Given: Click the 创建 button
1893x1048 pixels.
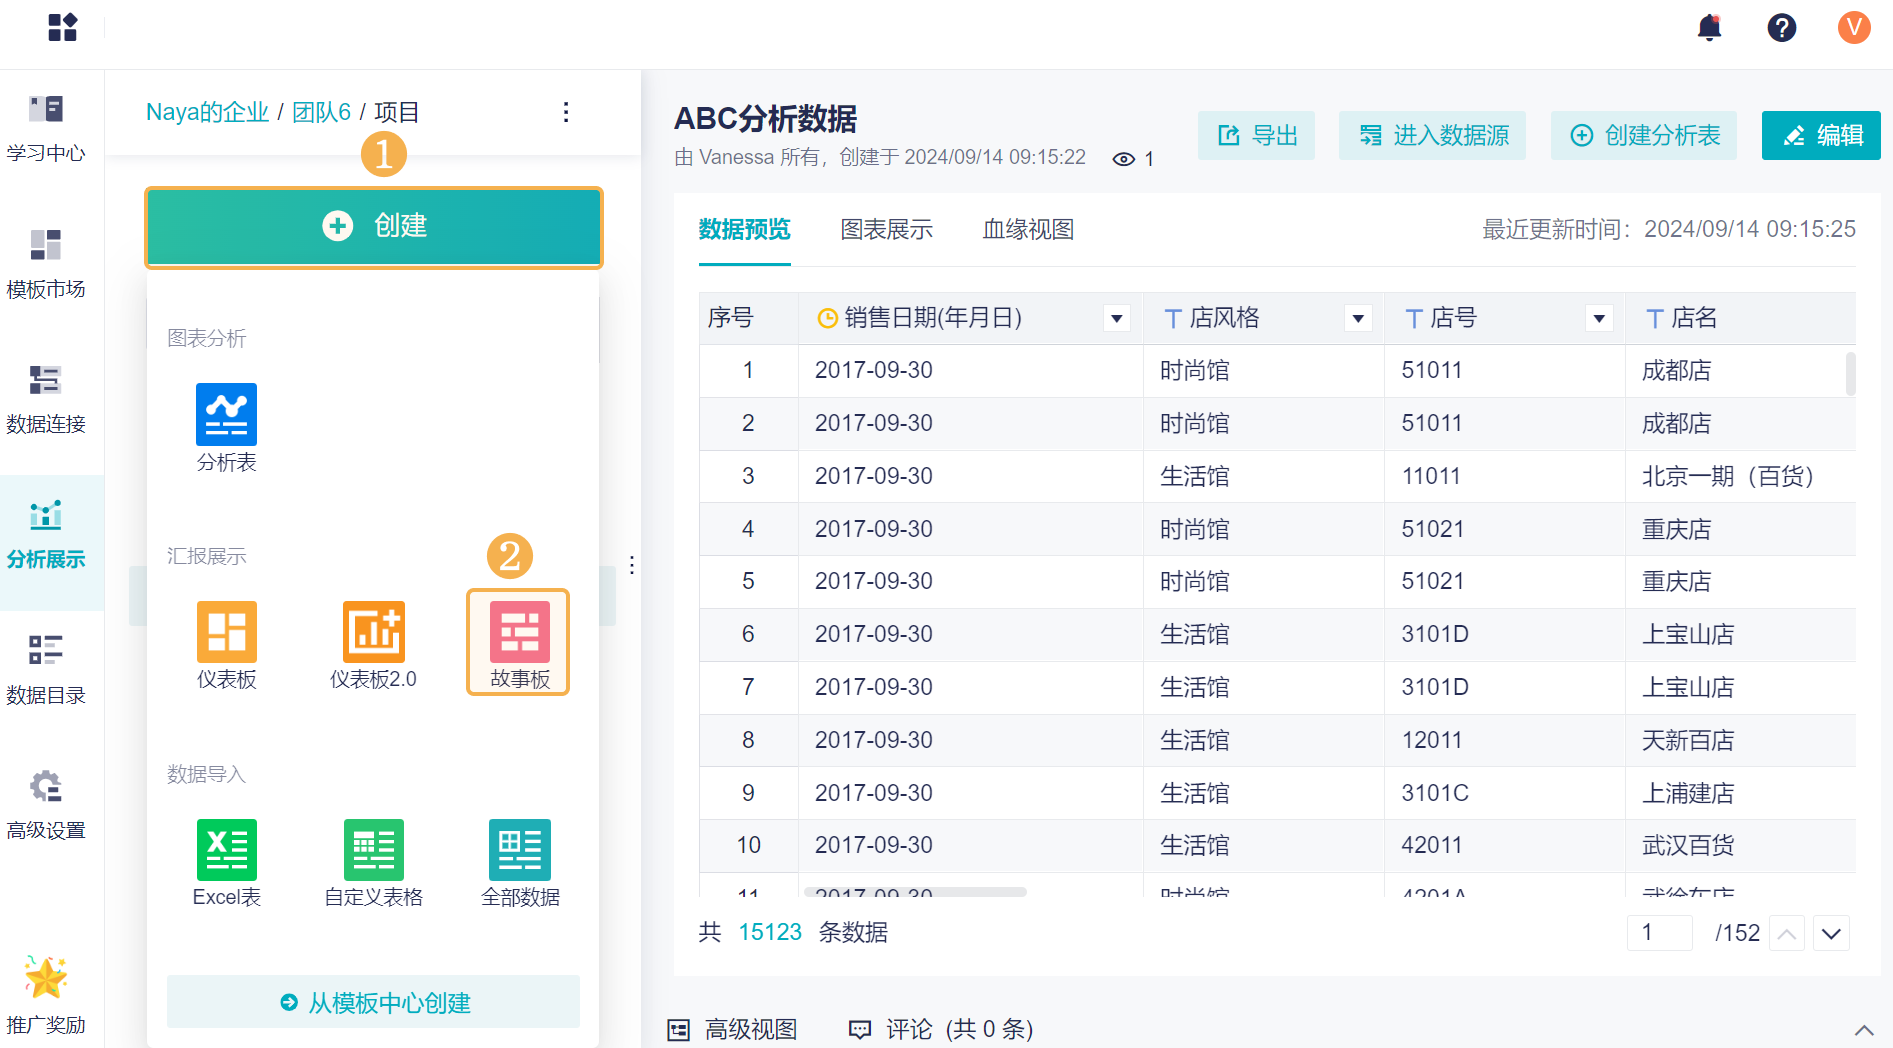Looking at the screenshot, I should 374,227.
